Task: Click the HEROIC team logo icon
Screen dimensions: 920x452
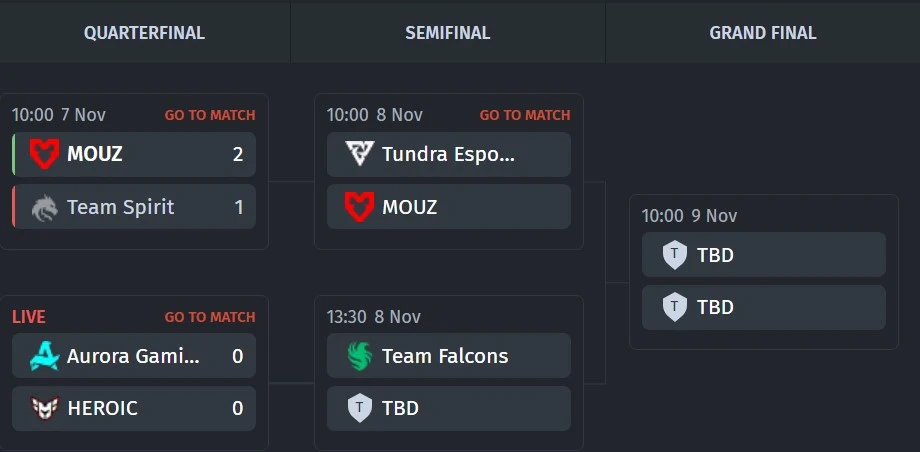Action: (x=44, y=408)
